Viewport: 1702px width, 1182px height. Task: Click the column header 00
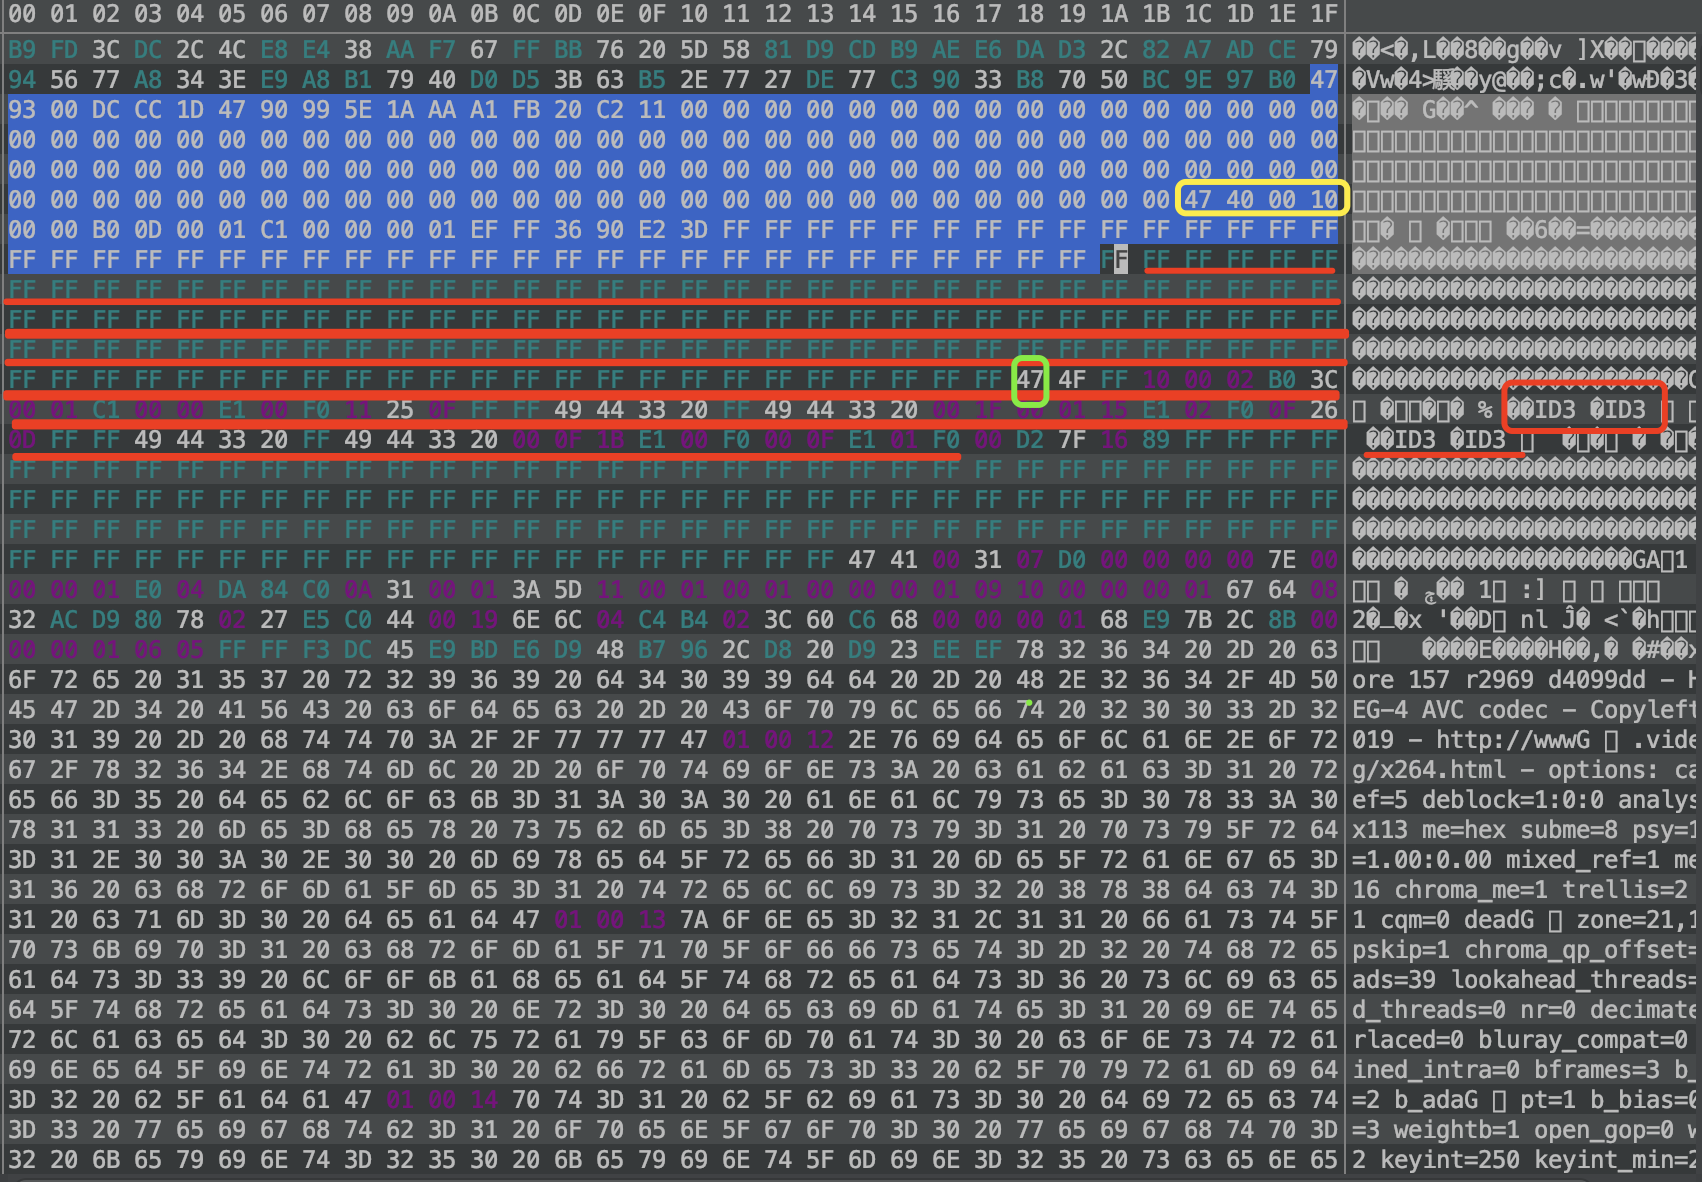point(22,14)
